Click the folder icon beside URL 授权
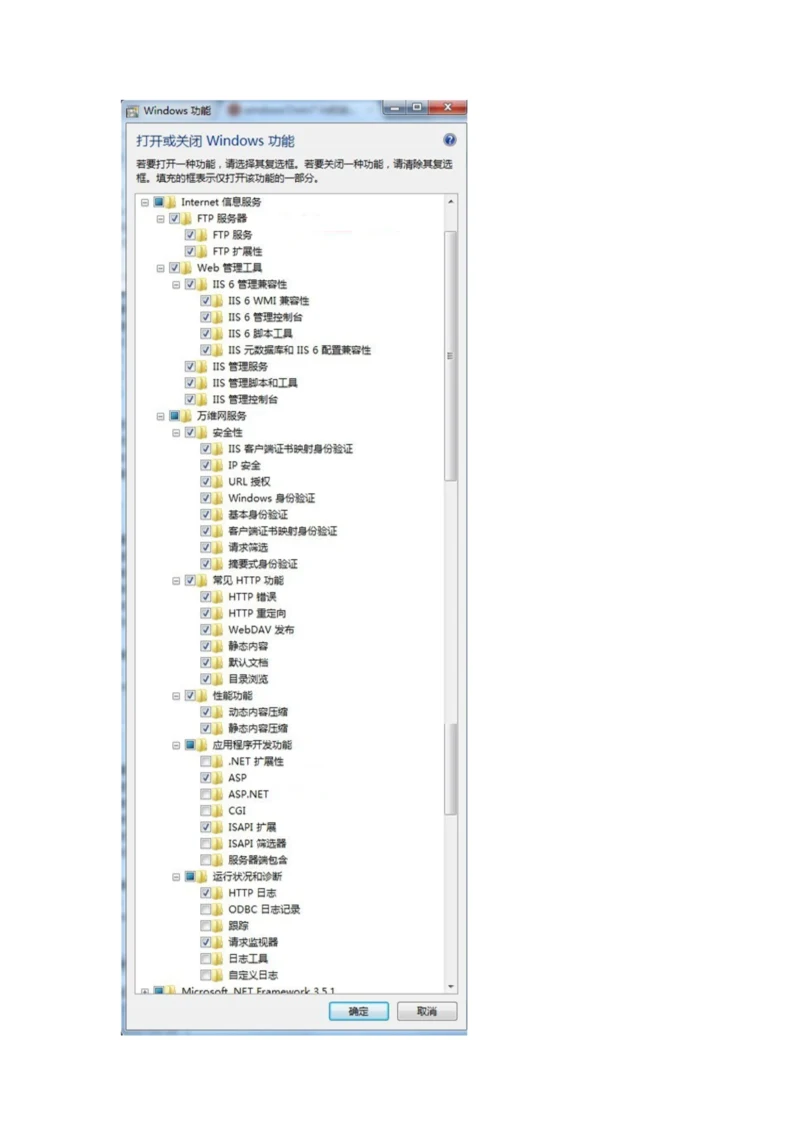800x1131 pixels. point(218,481)
